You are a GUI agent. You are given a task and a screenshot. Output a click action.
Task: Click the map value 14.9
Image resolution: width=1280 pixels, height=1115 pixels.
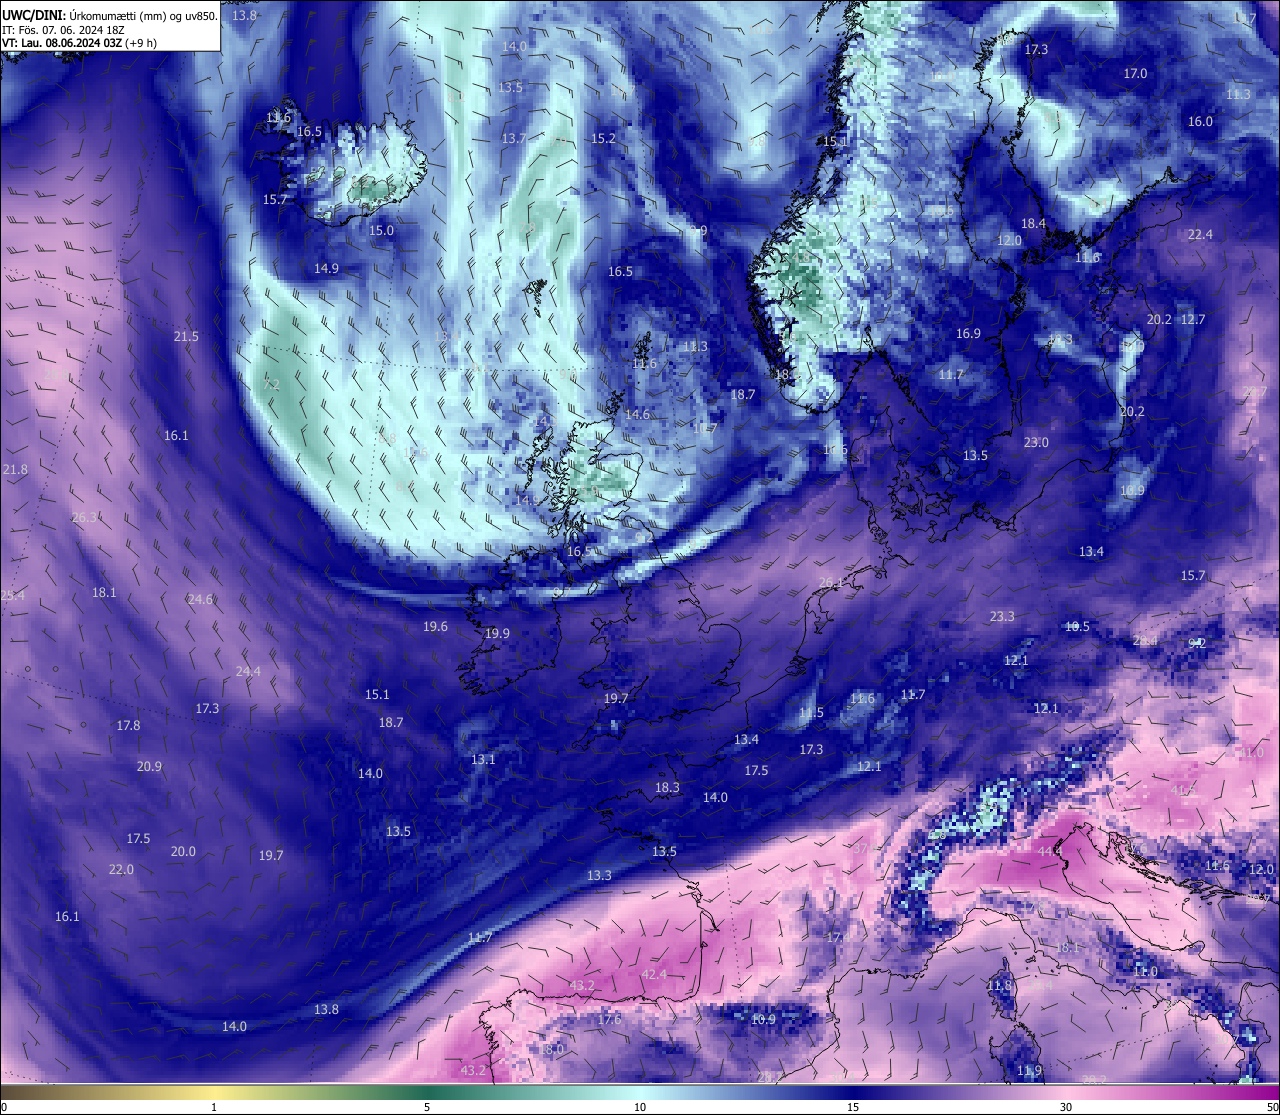tap(326, 269)
